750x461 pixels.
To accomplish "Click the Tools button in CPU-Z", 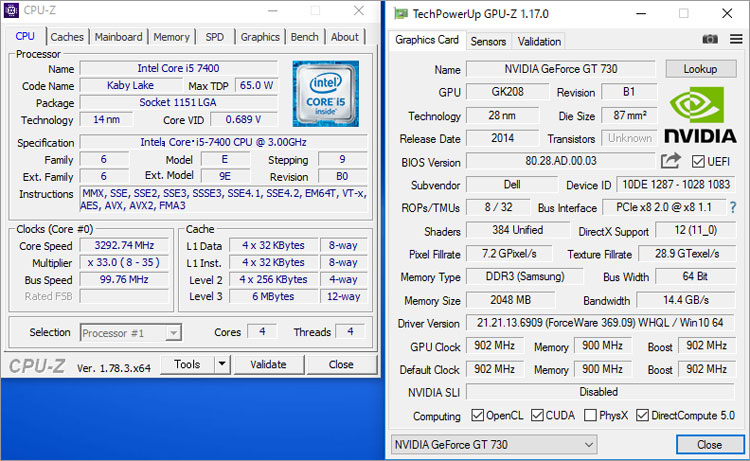I will pyautogui.click(x=187, y=364).
